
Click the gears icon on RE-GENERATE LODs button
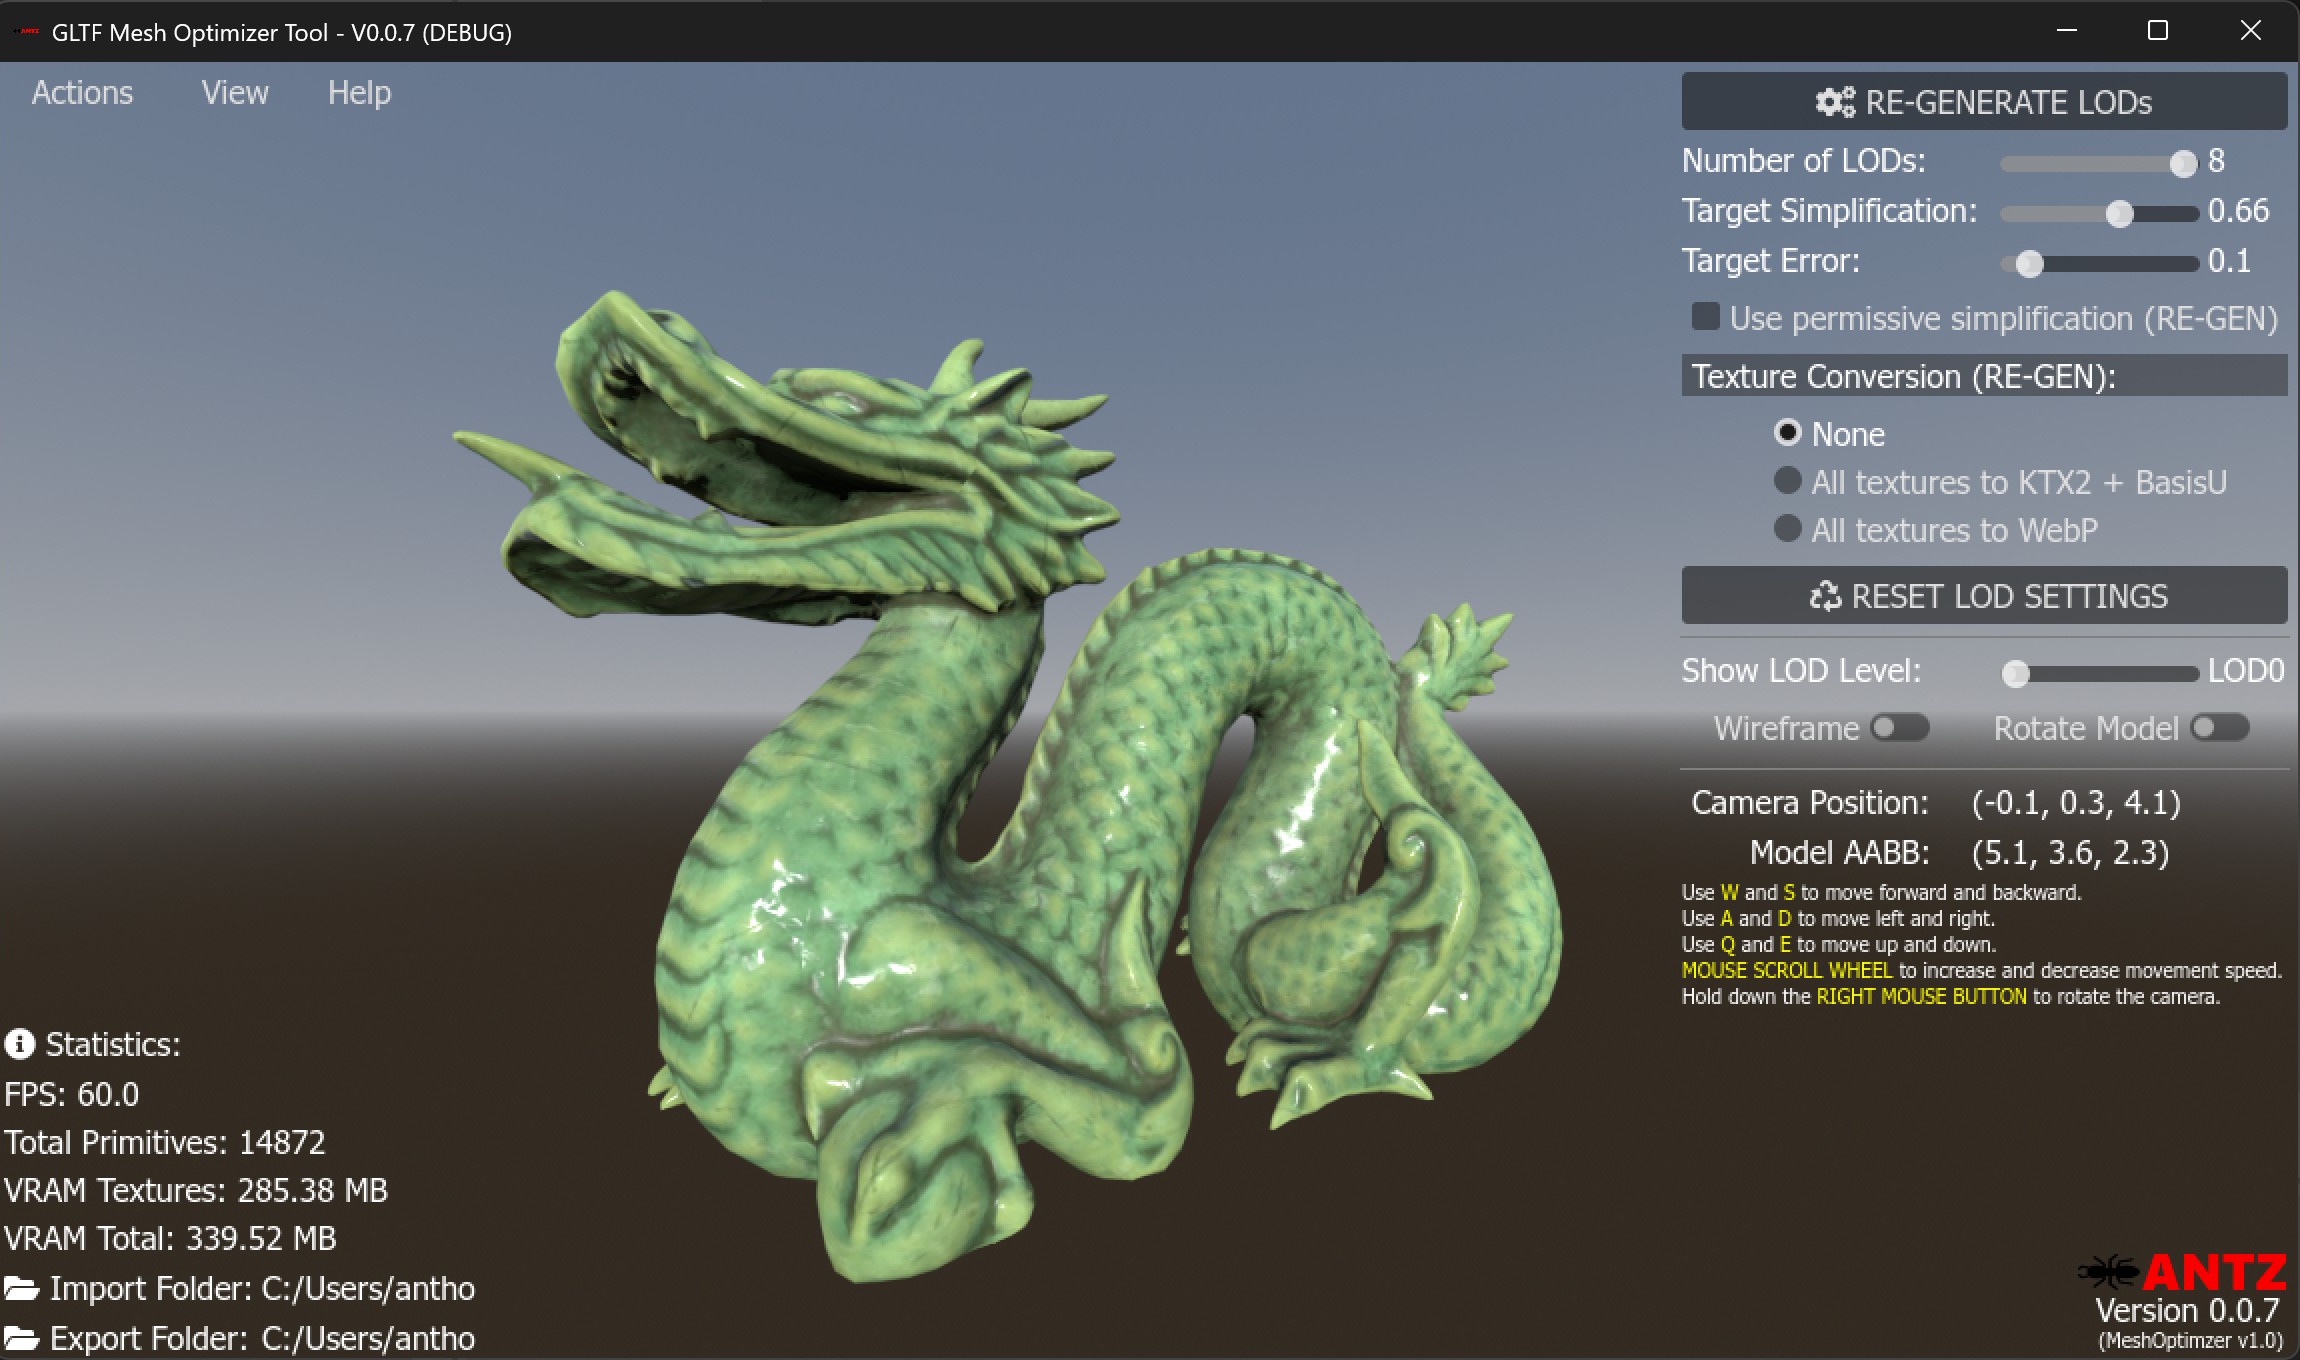click(x=1836, y=101)
